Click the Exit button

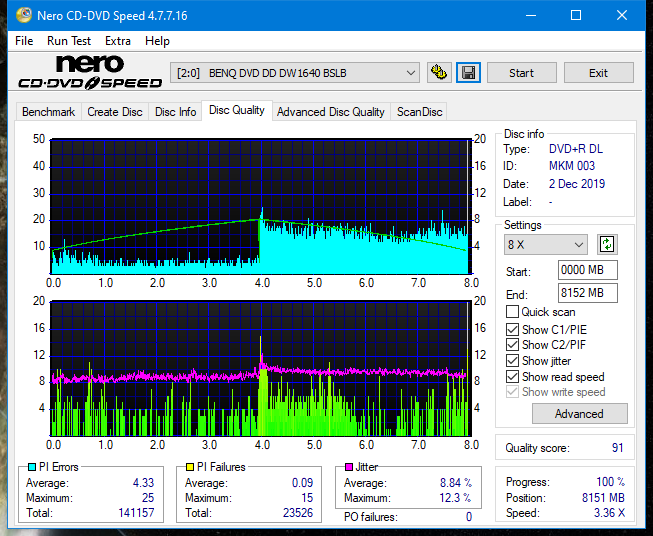click(x=598, y=73)
